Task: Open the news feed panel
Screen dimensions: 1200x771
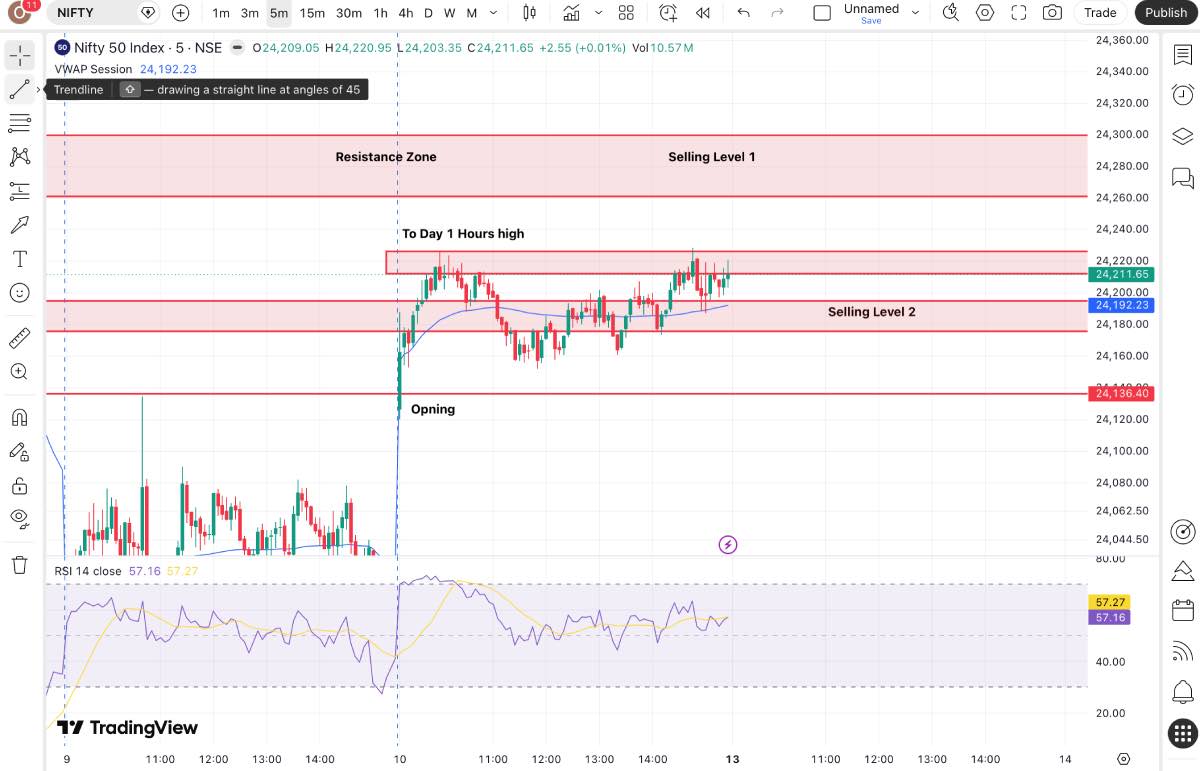Action: pos(1183,651)
